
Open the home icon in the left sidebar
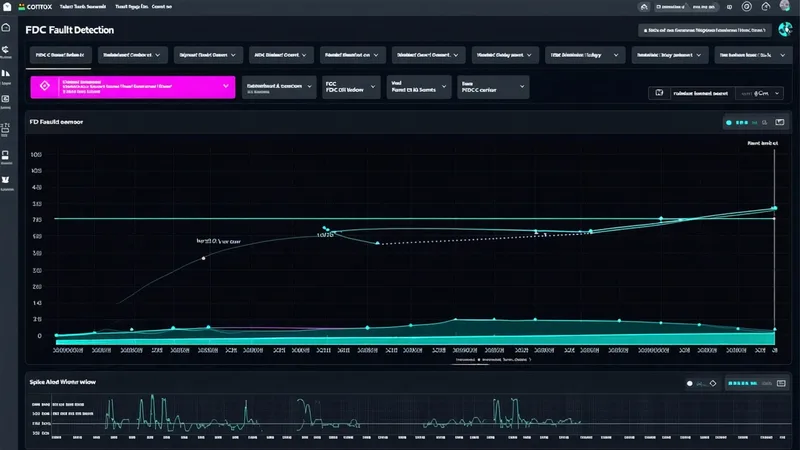6,28
